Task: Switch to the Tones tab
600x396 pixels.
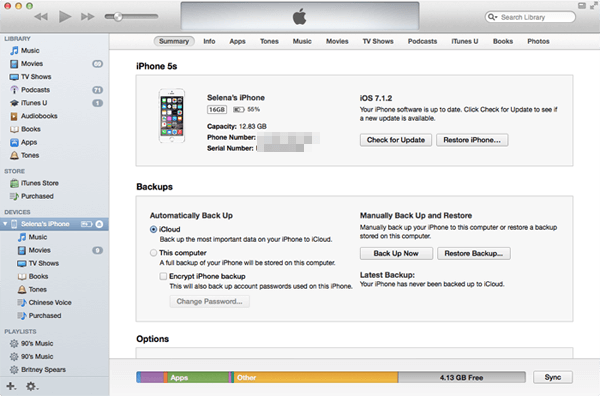Action: click(269, 41)
